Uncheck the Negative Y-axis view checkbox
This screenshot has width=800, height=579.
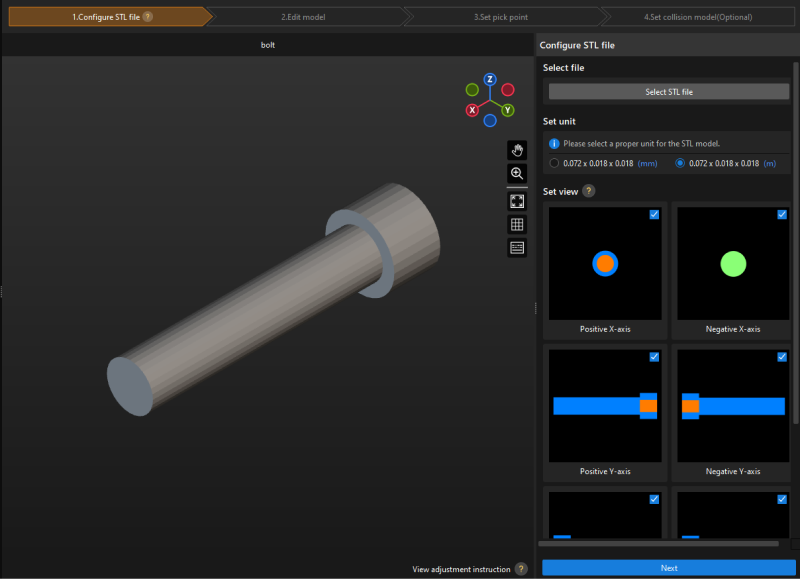781,356
